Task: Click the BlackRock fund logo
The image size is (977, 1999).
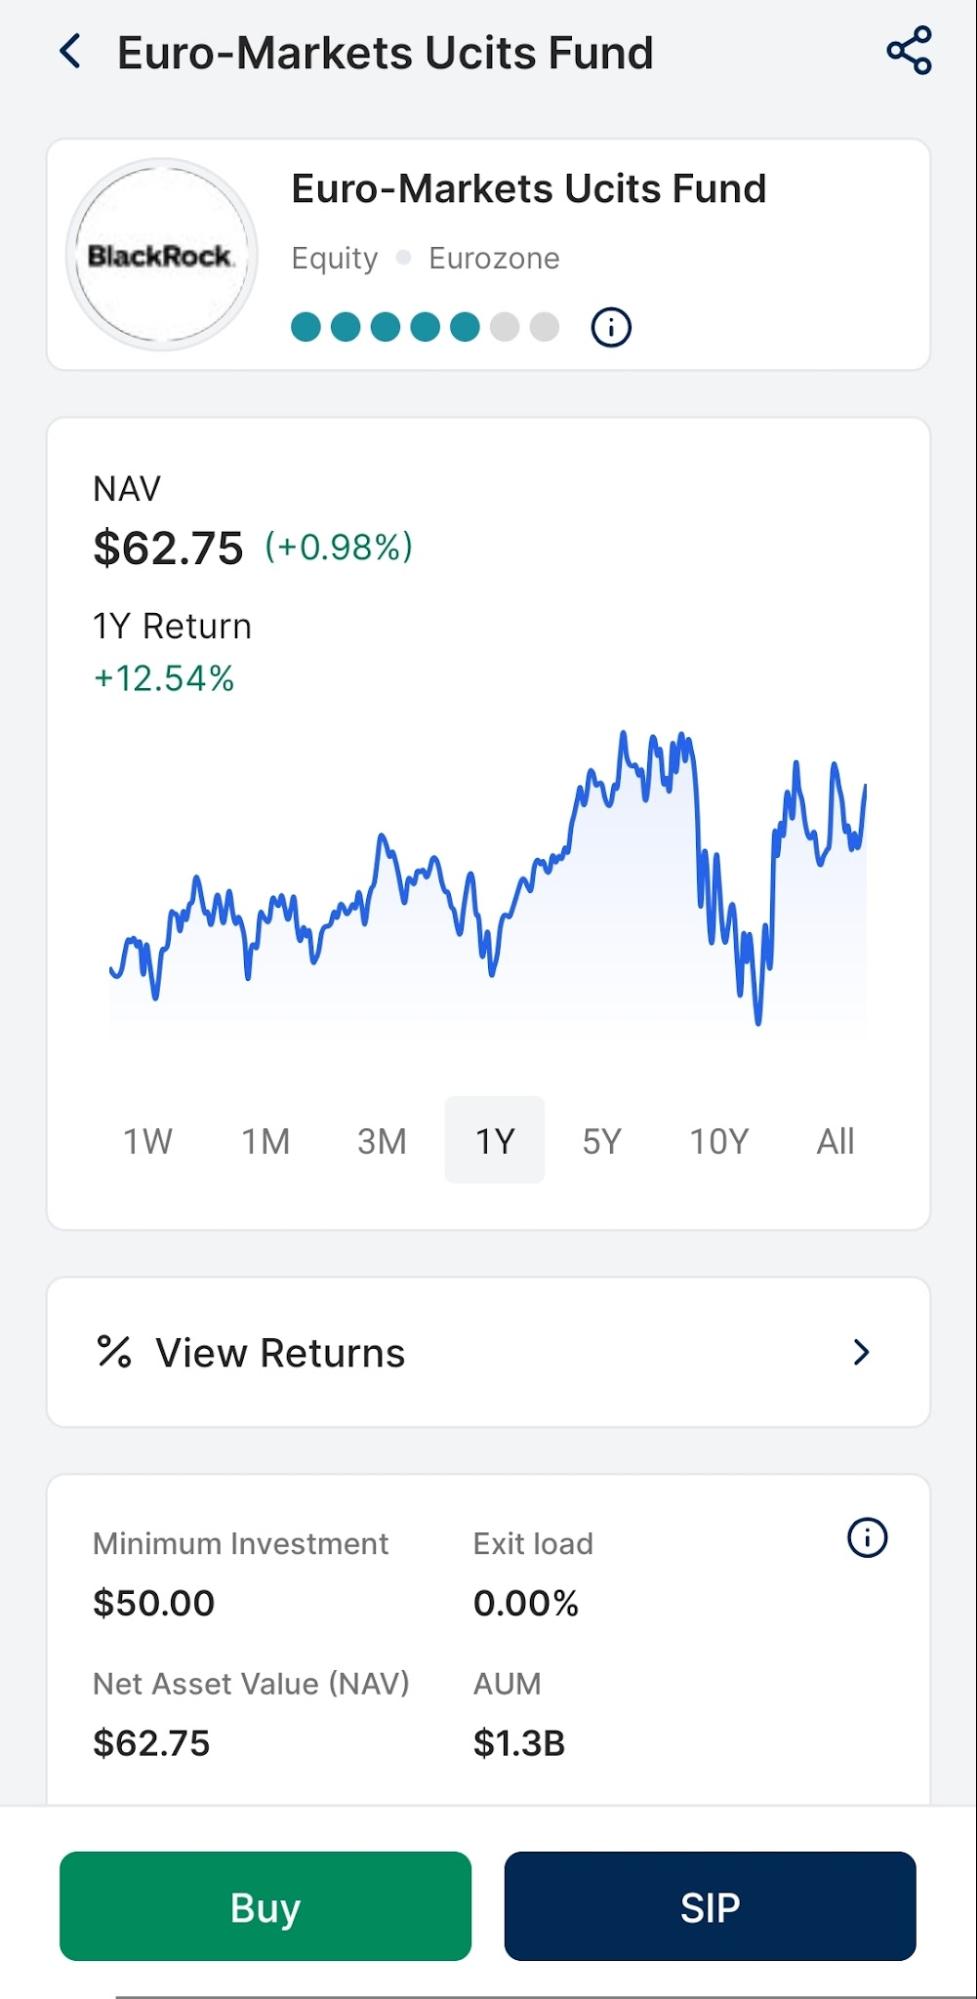Action: coord(162,255)
